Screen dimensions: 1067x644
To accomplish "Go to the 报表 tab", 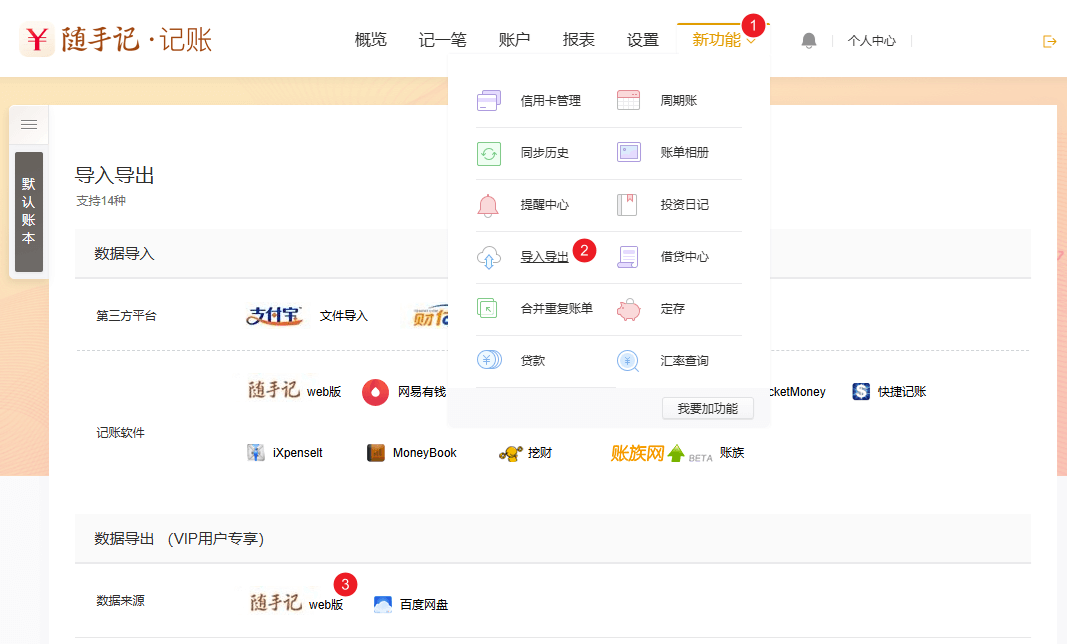I will point(579,40).
